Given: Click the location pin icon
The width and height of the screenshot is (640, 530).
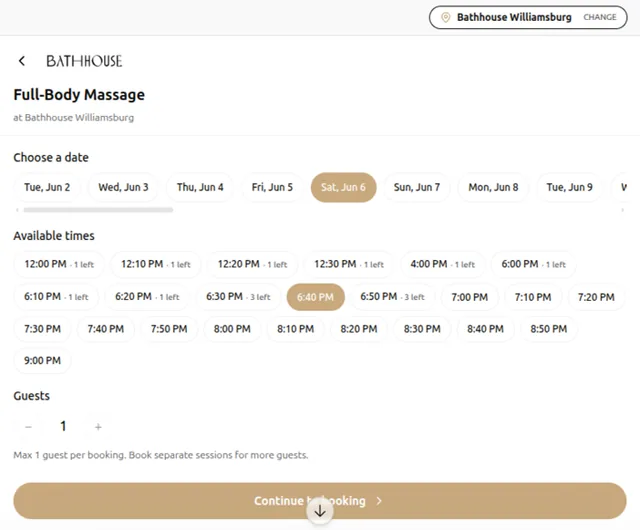Looking at the screenshot, I should tap(445, 17).
